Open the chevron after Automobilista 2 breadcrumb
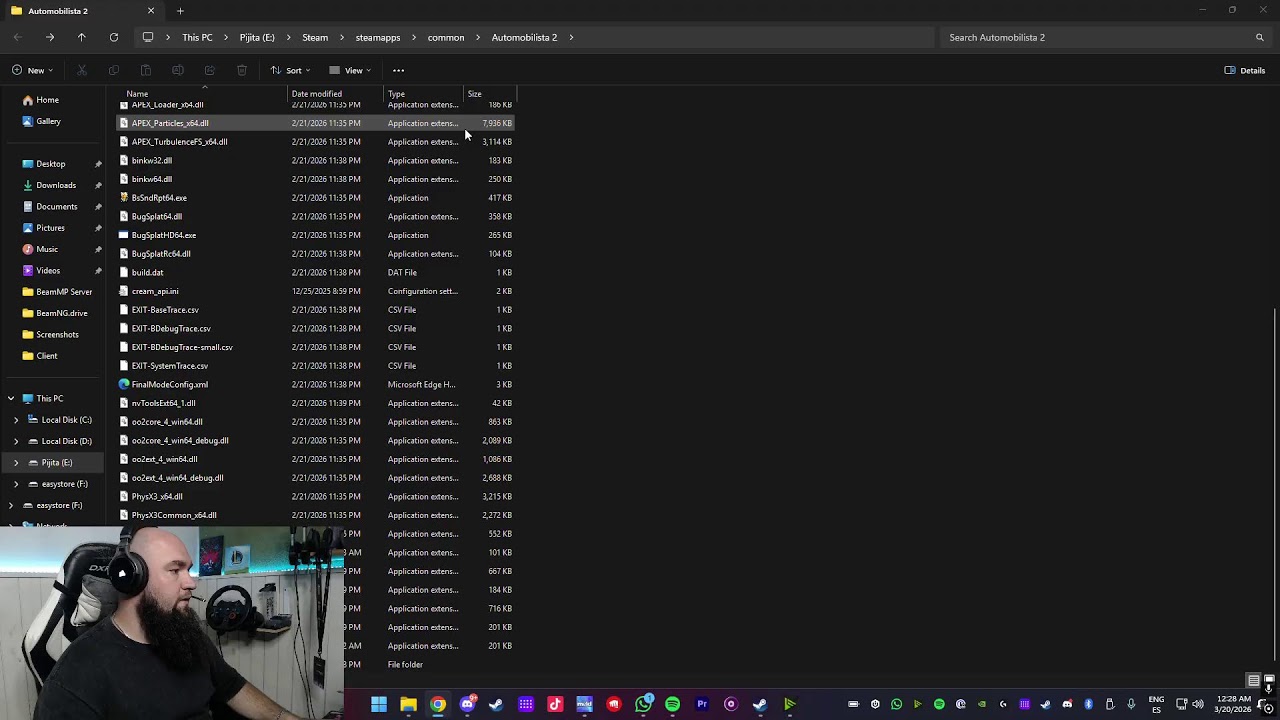The width and height of the screenshot is (1280, 720). (x=571, y=37)
